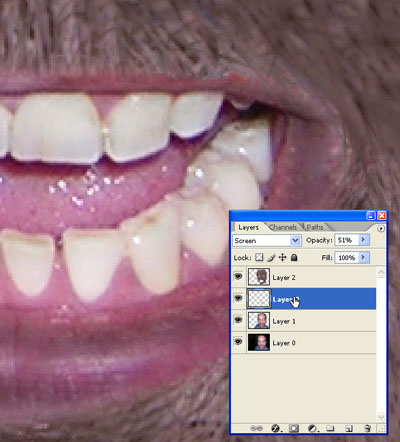Click the Fill 100% value field
400x442 pixels.
tap(347, 258)
